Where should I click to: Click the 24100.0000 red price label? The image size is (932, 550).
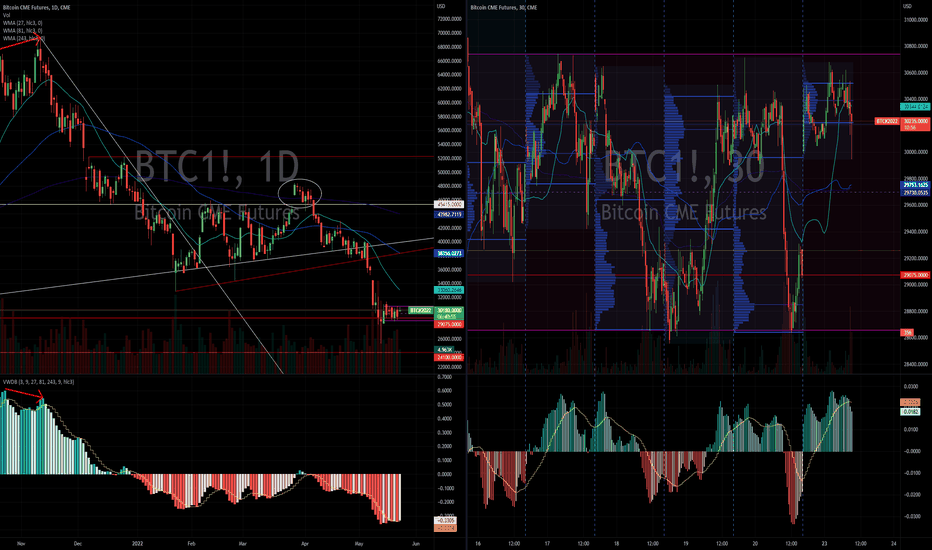449,357
